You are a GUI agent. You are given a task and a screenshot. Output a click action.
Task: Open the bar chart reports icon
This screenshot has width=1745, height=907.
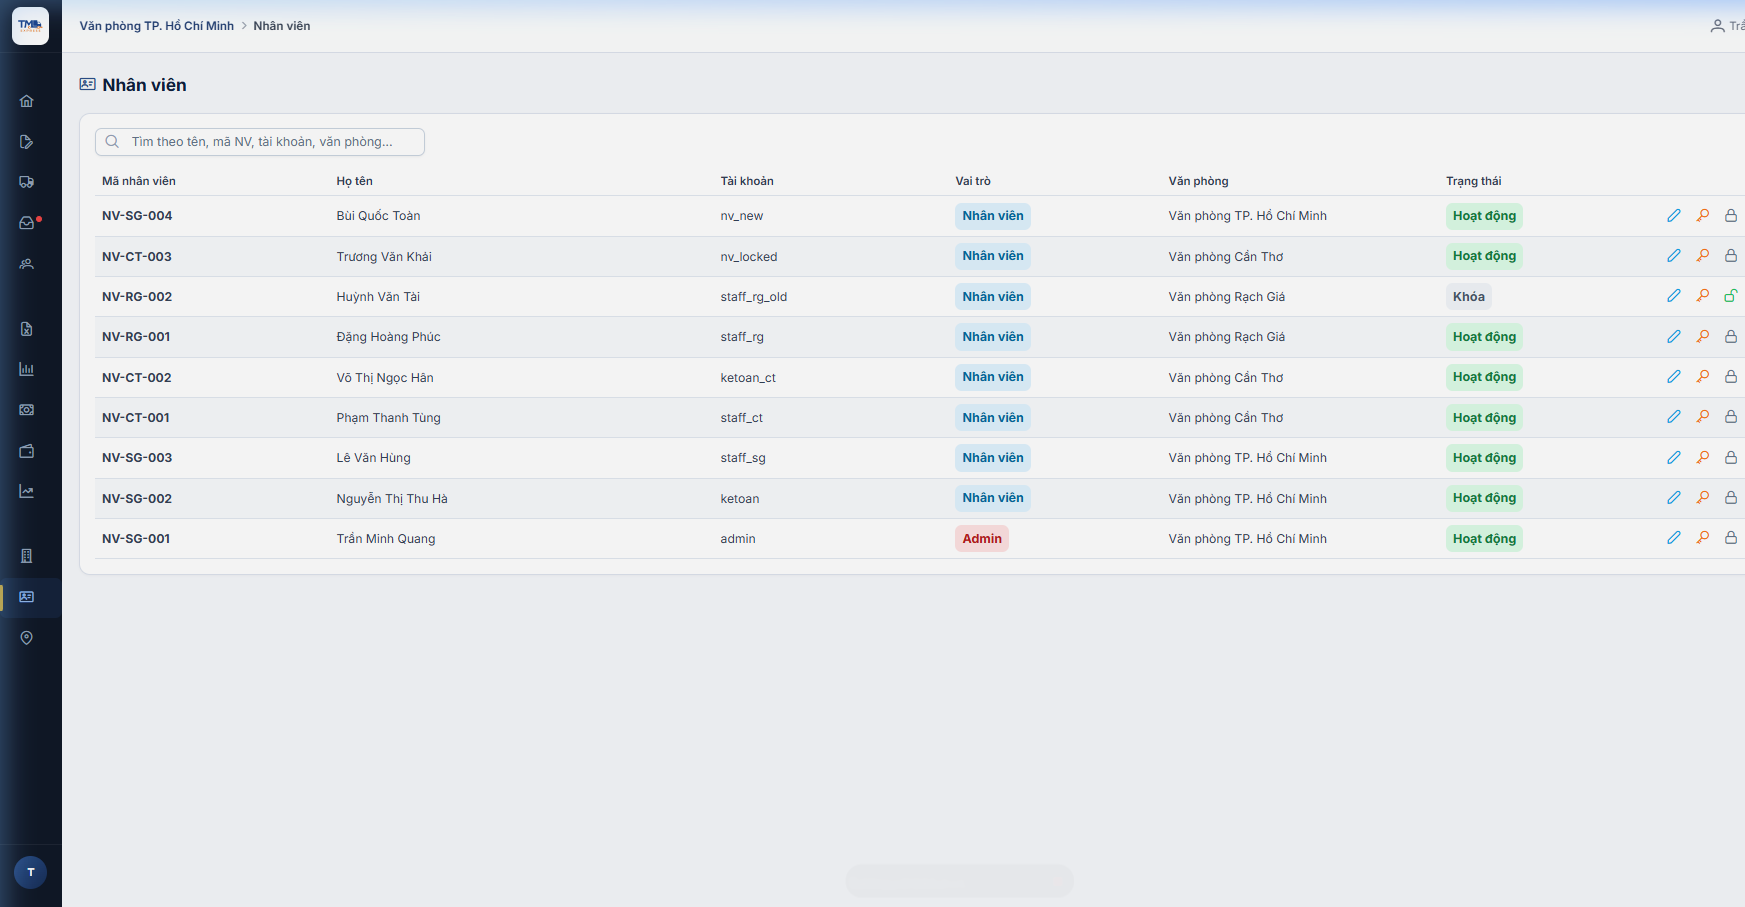tap(27, 369)
